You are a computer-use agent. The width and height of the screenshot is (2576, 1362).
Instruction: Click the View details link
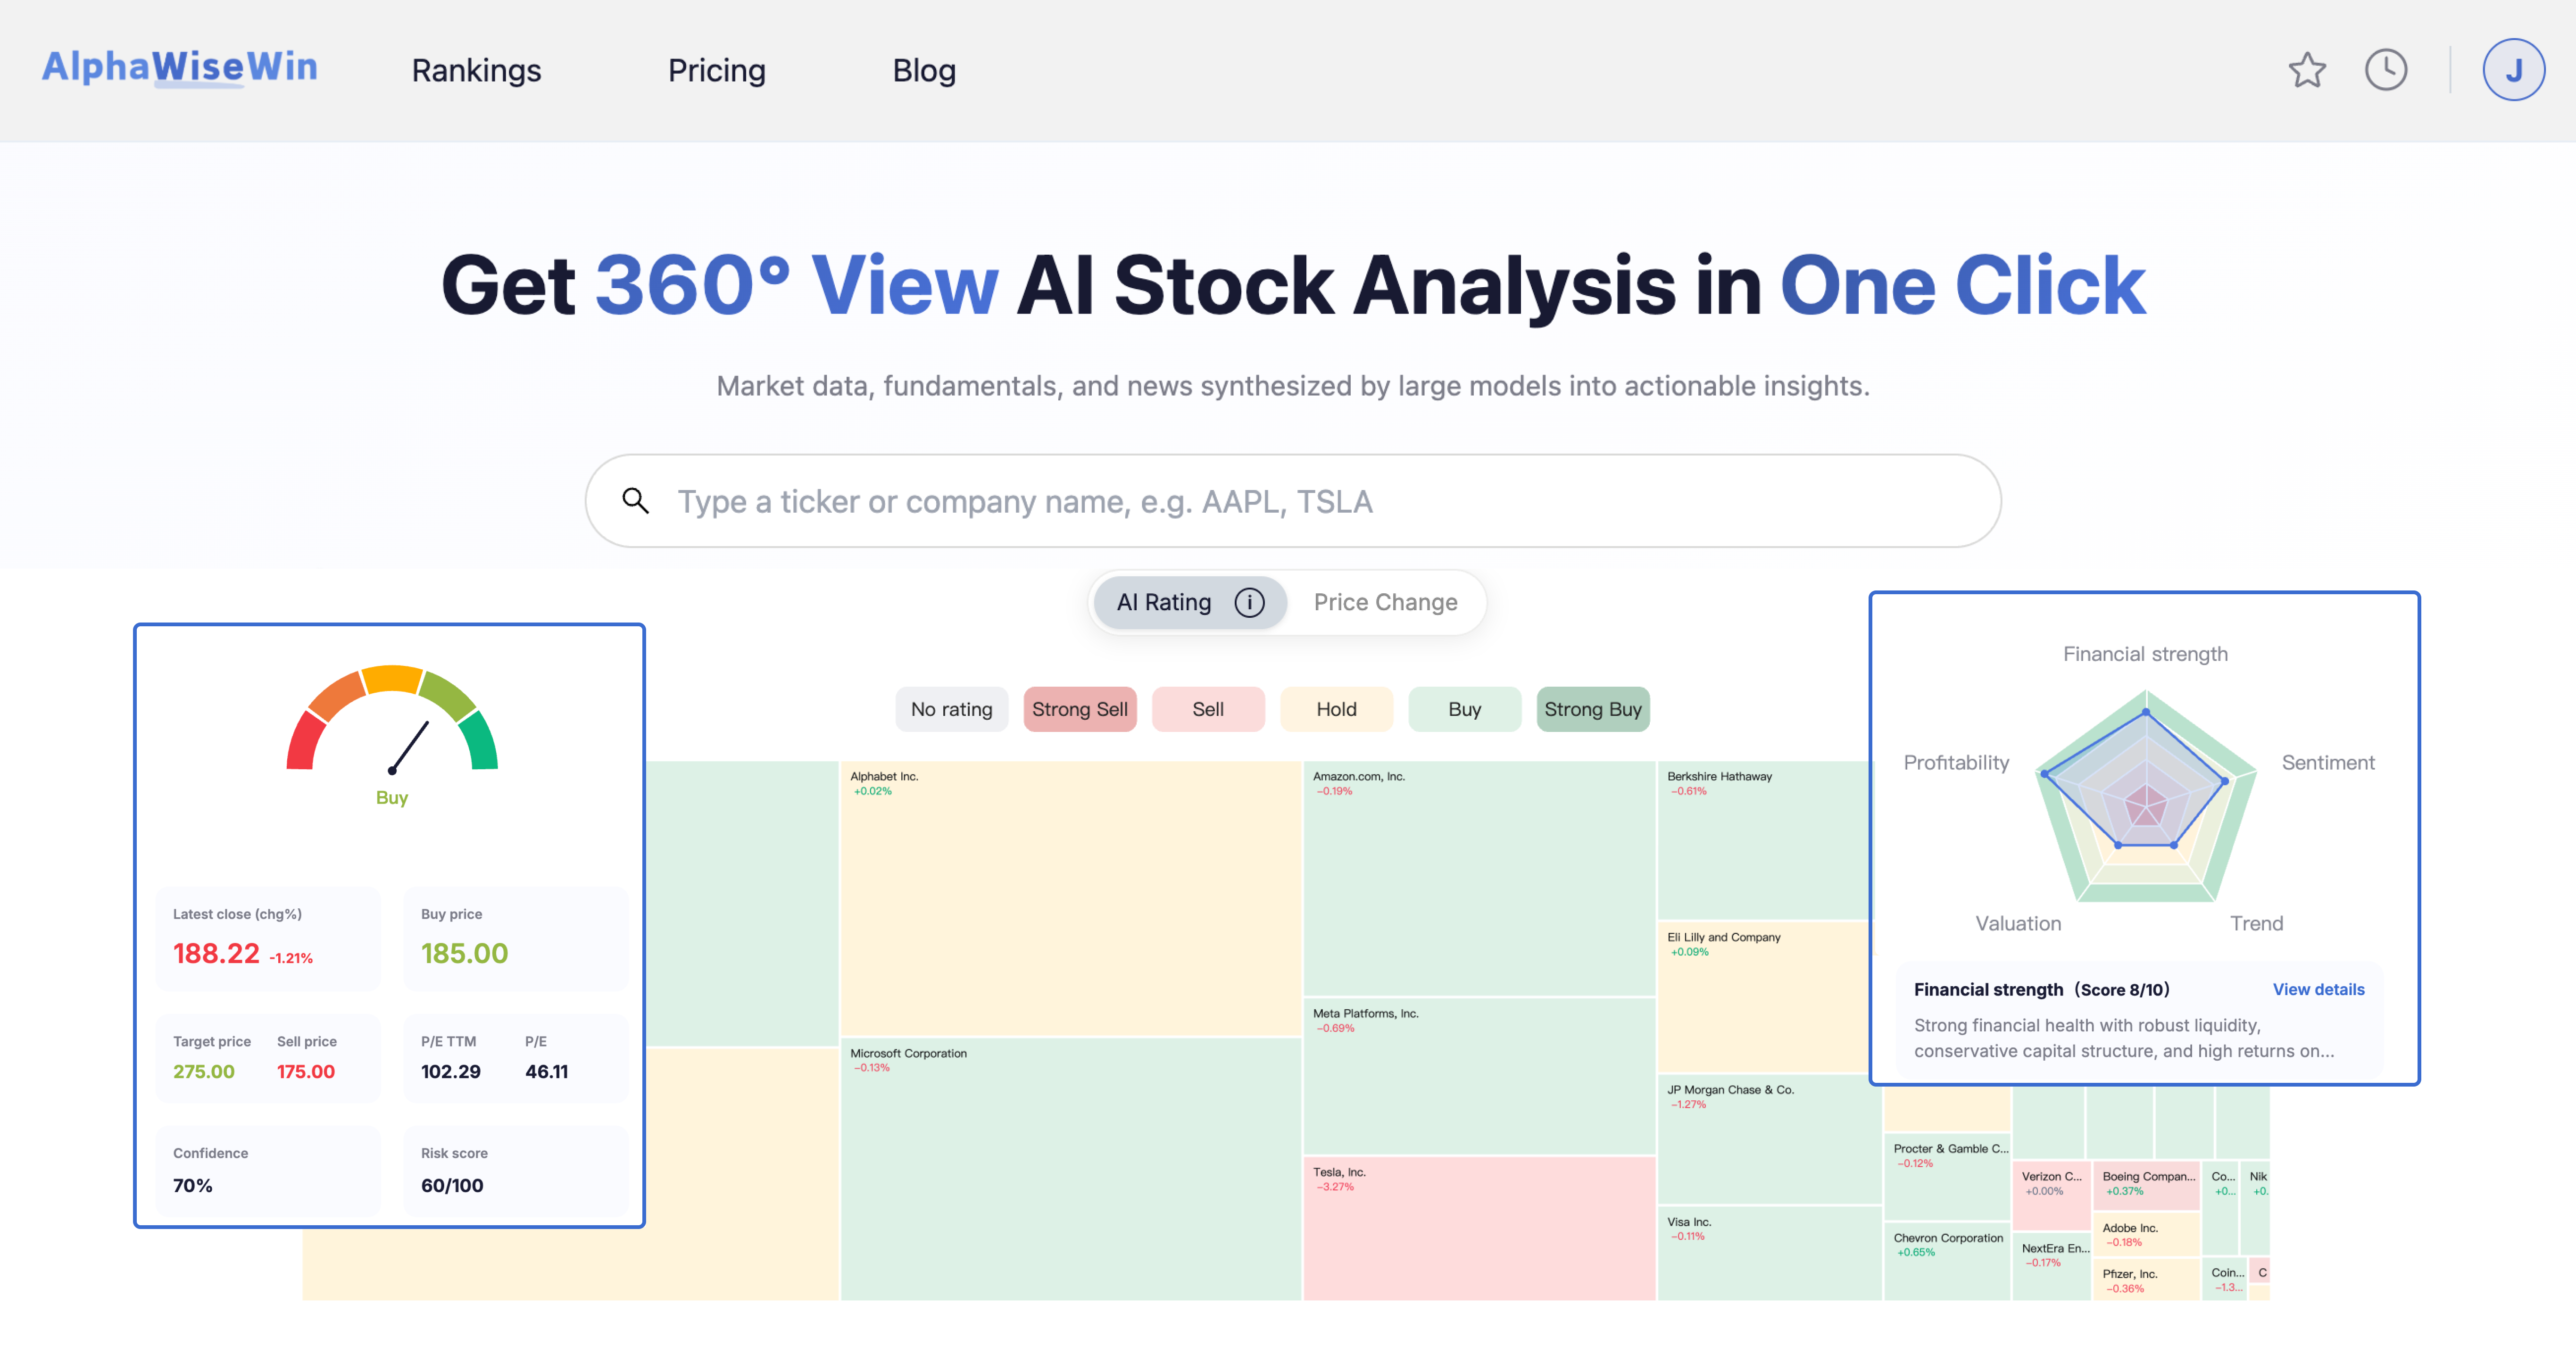2318,989
